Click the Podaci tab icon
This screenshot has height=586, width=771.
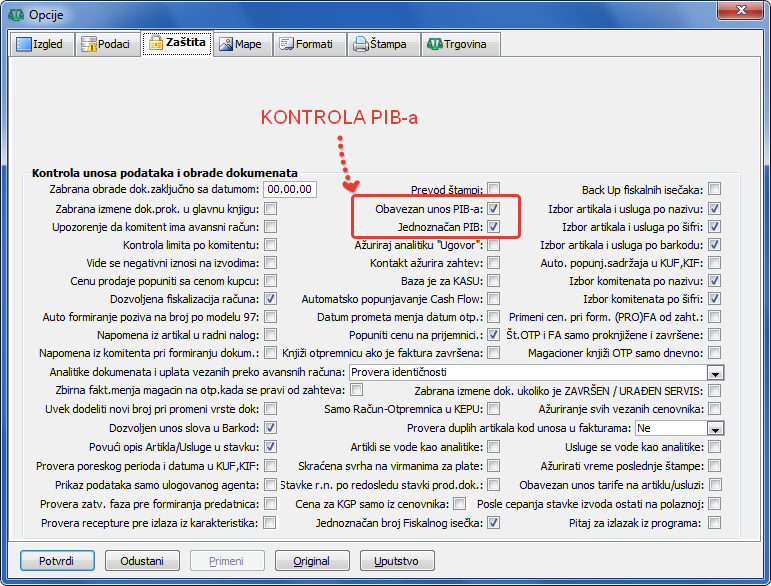point(89,44)
